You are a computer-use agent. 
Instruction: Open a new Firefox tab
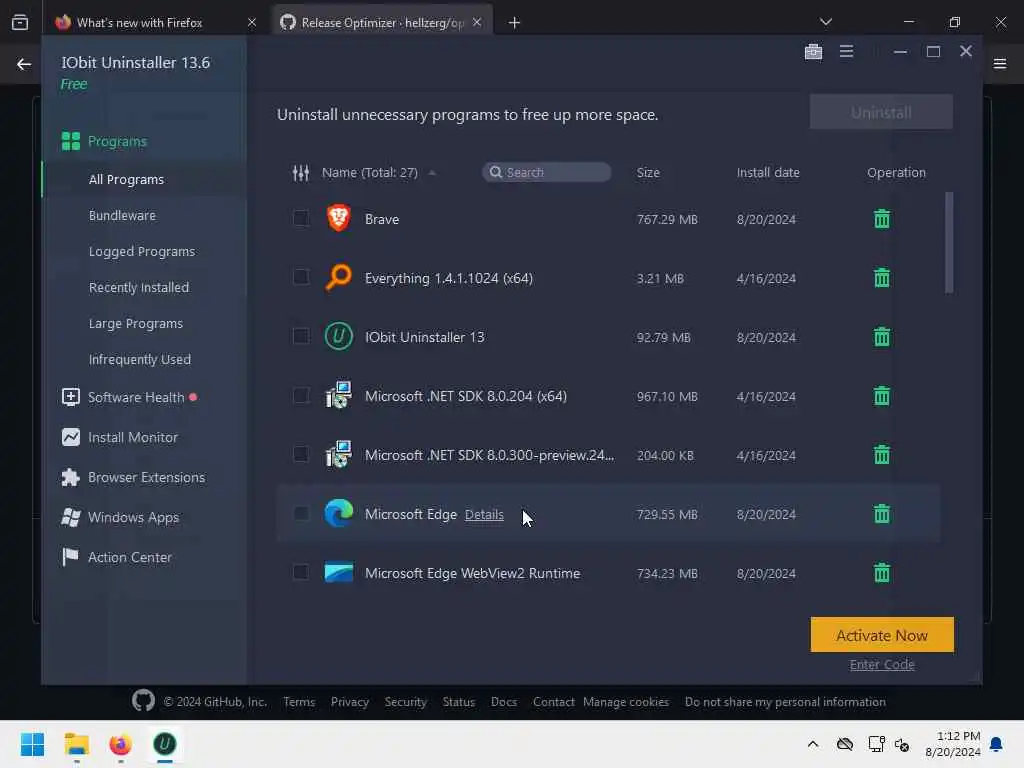point(514,23)
